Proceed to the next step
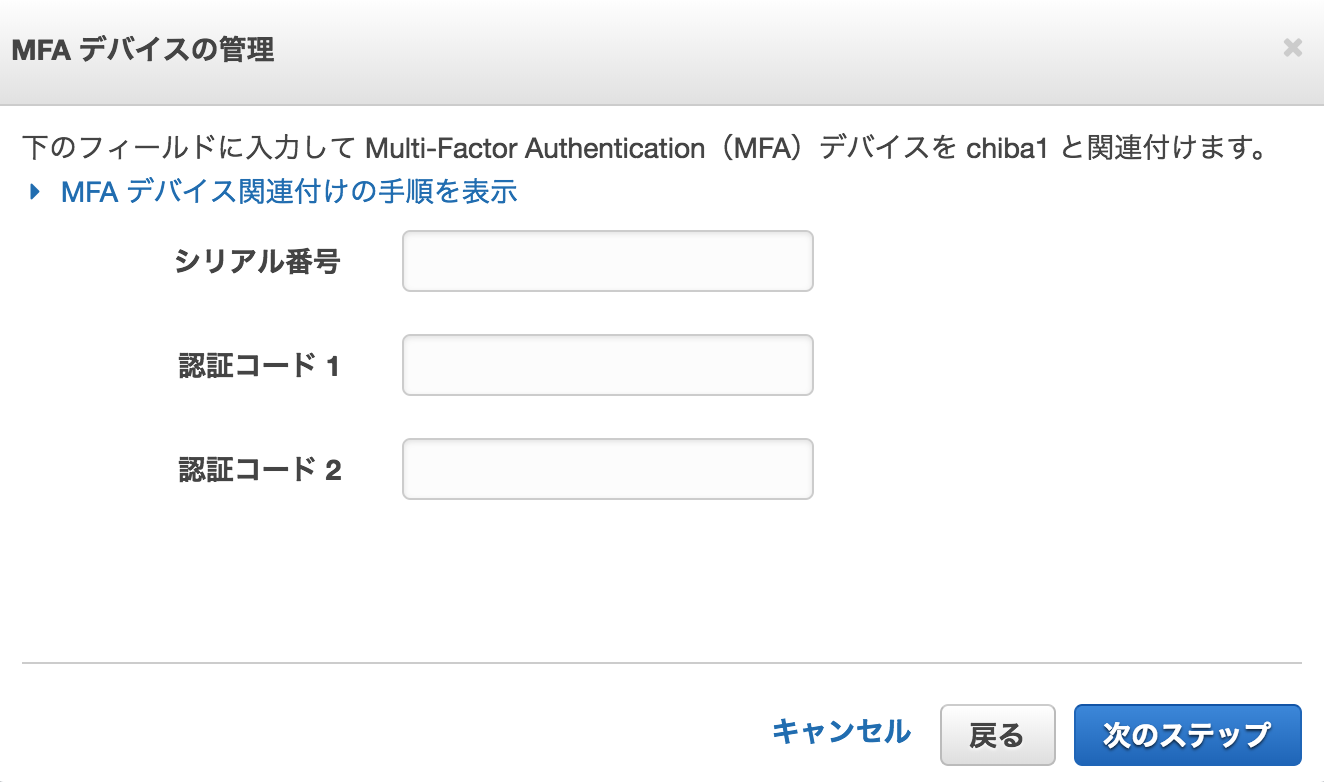 [1187, 733]
